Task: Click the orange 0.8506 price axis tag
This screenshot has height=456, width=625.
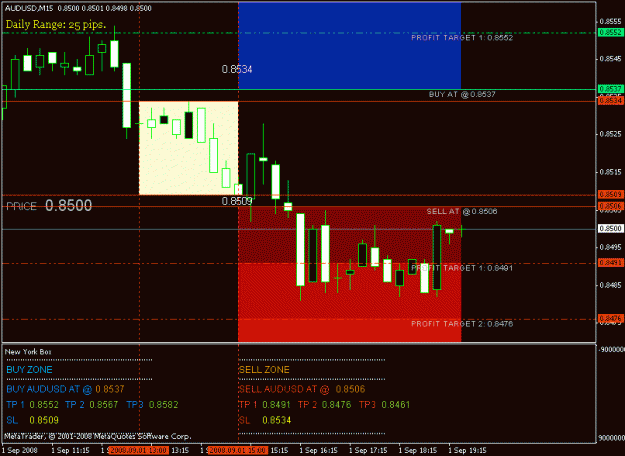Action: click(x=610, y=206)
